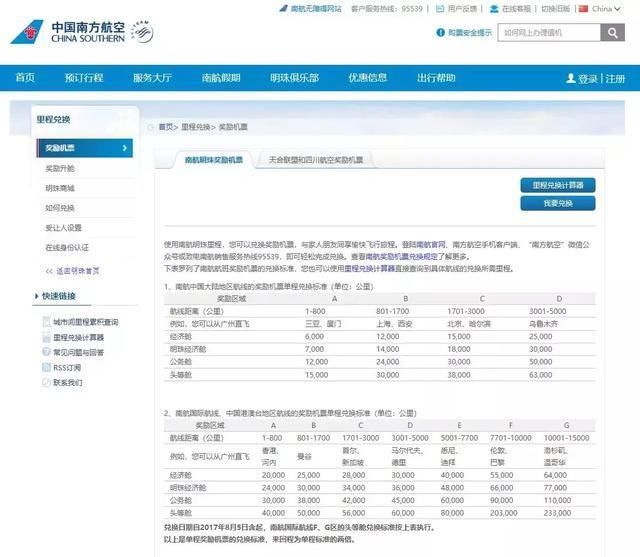Select 在线身份认证 in the sidebar
Viewport: 640px width, 557px height.
(67, 247)
